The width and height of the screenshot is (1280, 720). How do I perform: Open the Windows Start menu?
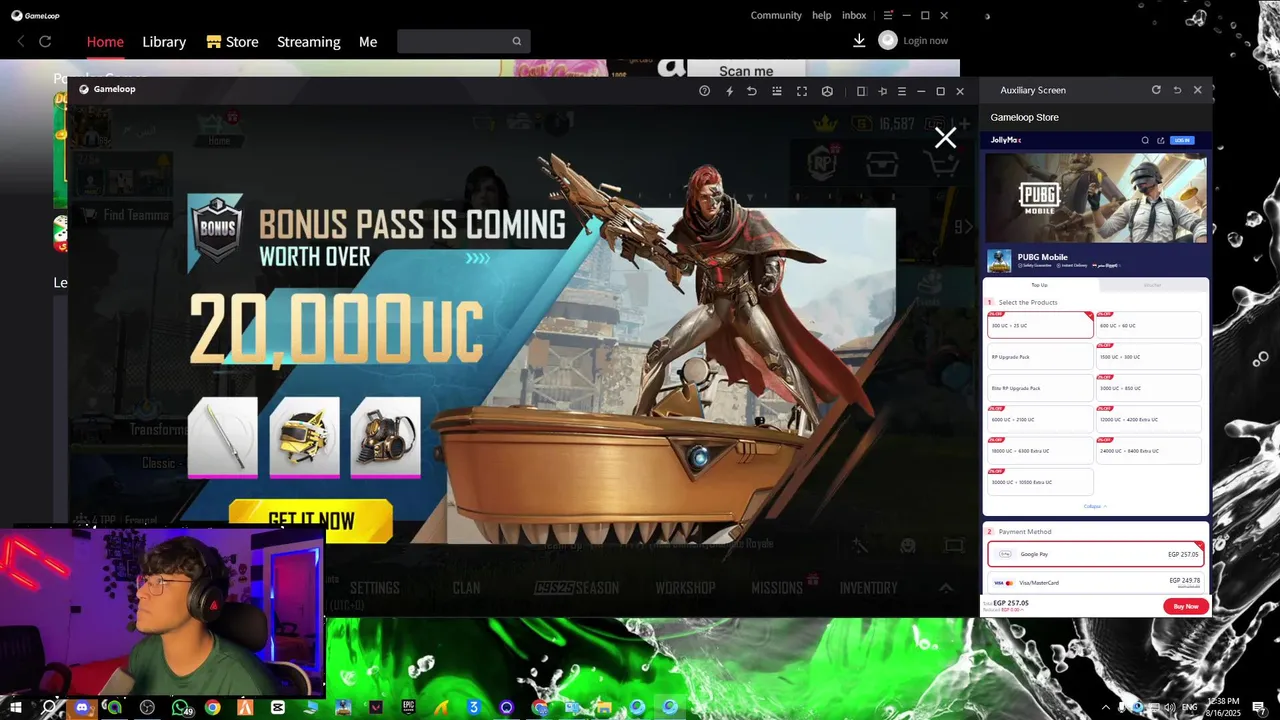click(x=16, y=707)
